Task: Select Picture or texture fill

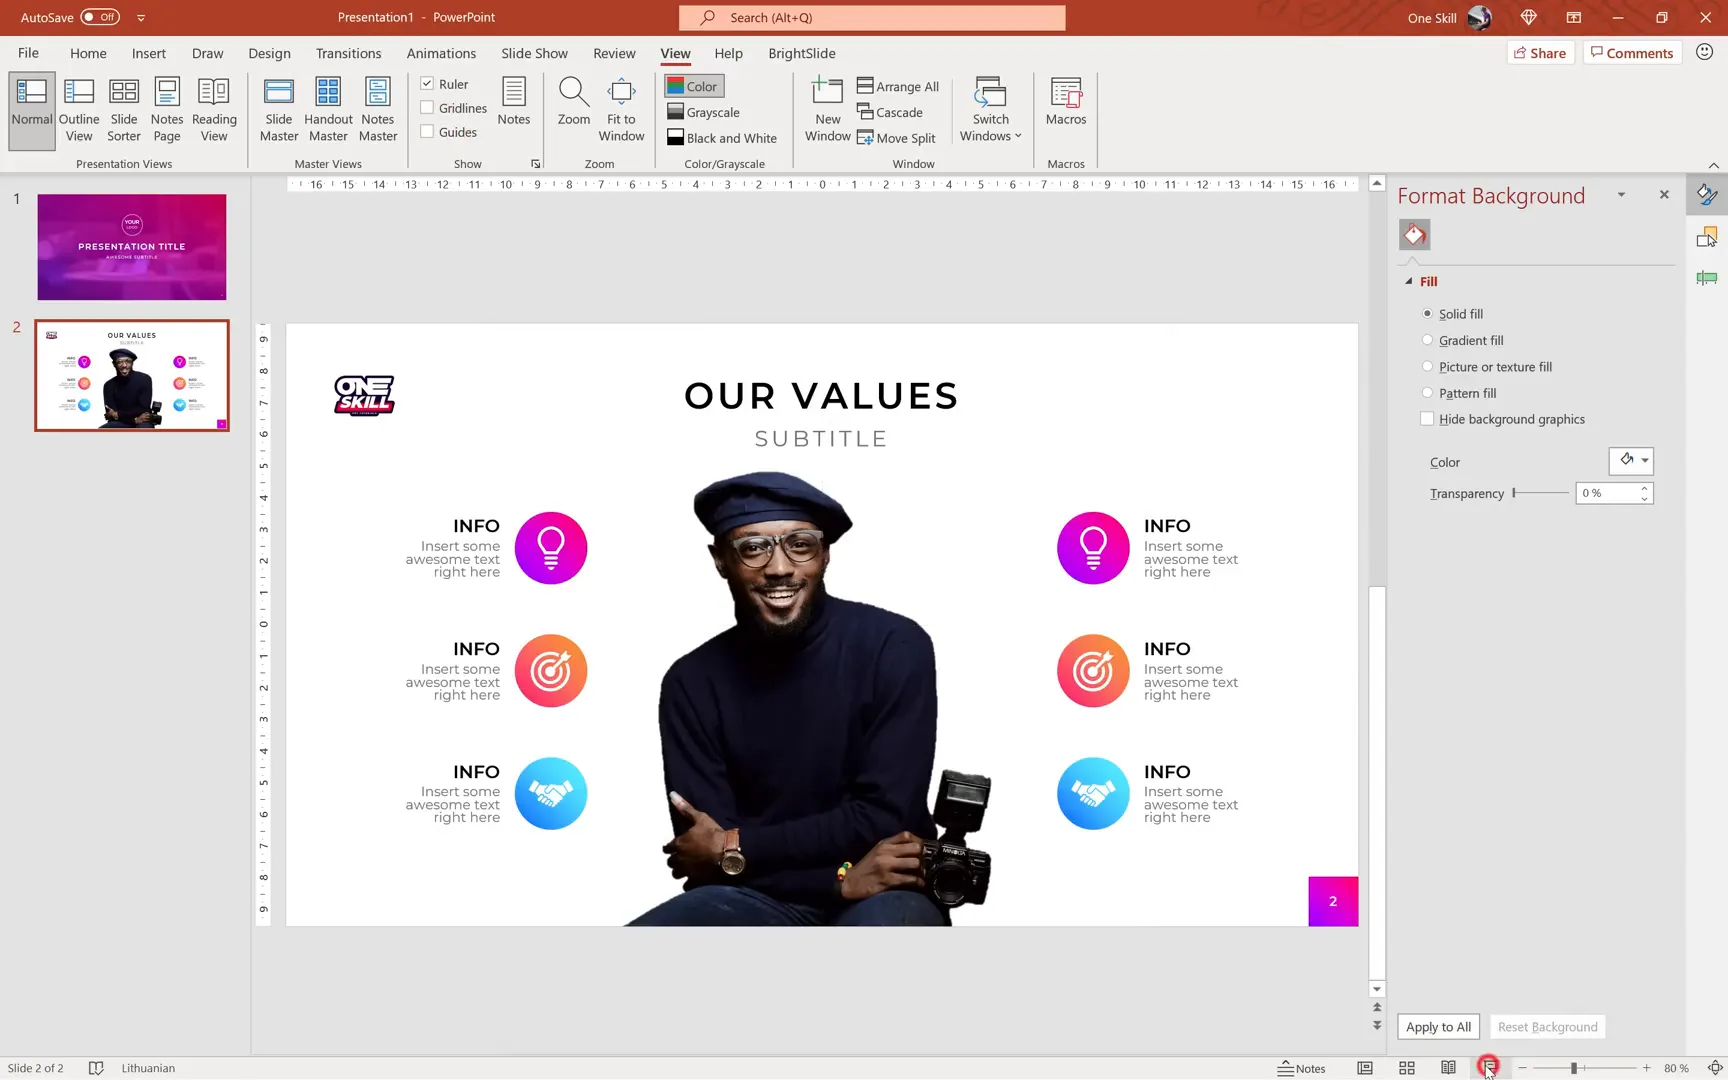Action: [1428, 367]
